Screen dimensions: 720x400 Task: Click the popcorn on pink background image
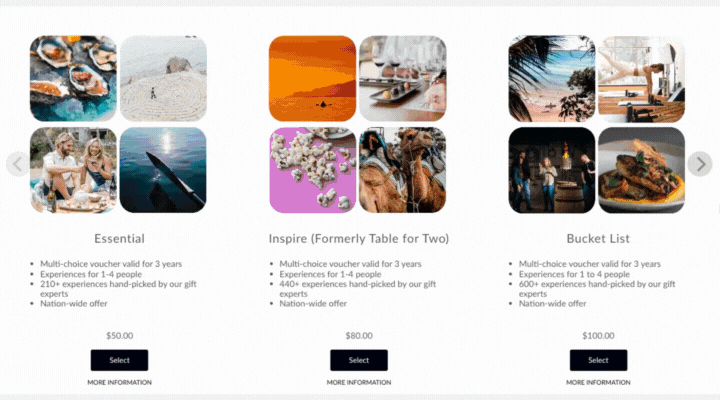tap(312, 170)
